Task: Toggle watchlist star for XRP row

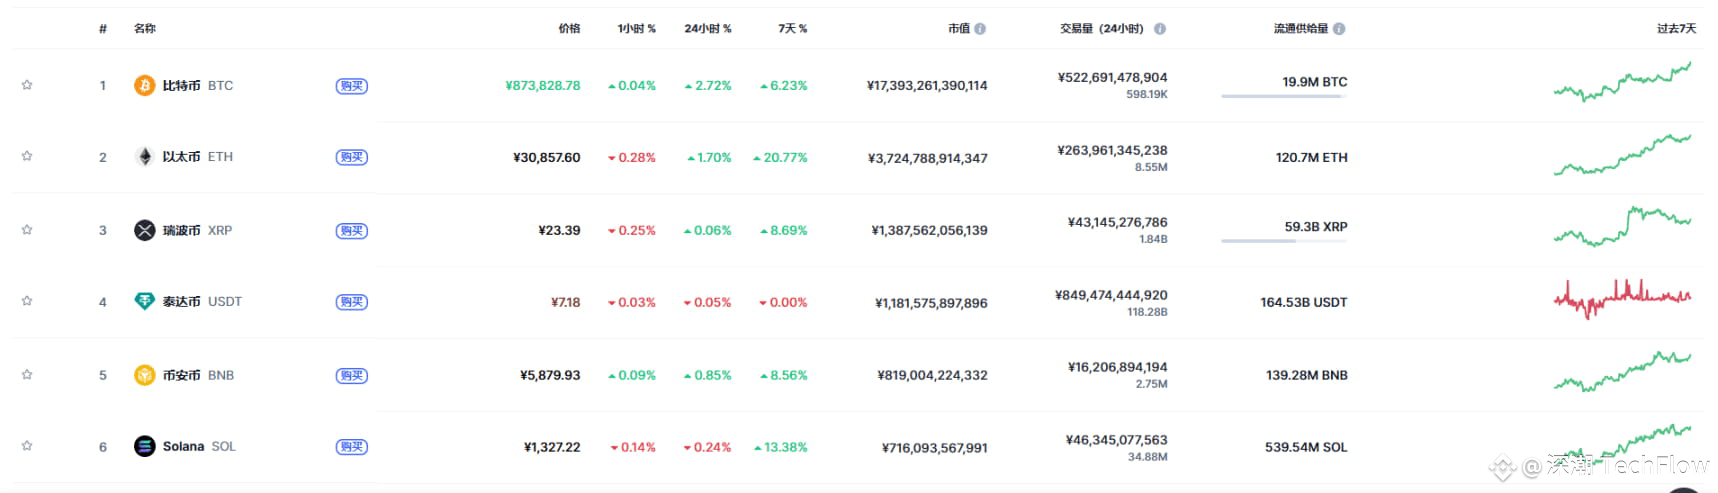Action: (x=27, y=230)
